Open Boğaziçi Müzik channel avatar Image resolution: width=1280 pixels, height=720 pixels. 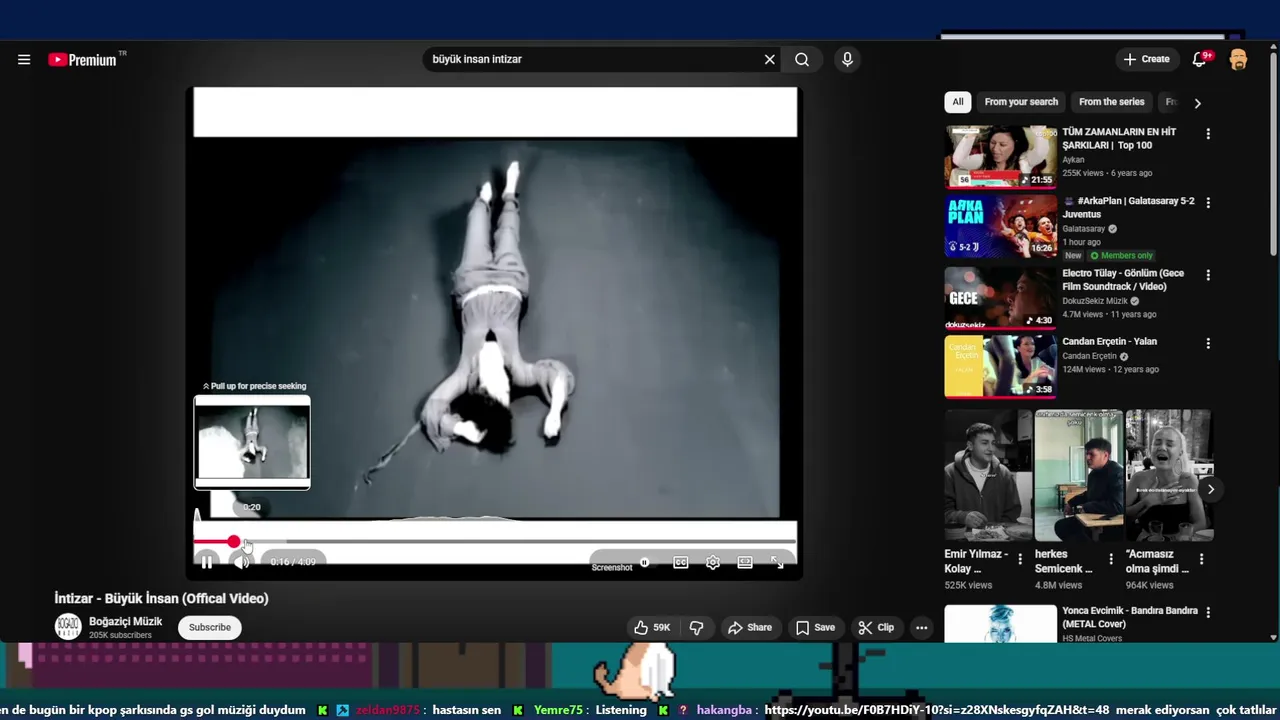pos(68,627)
